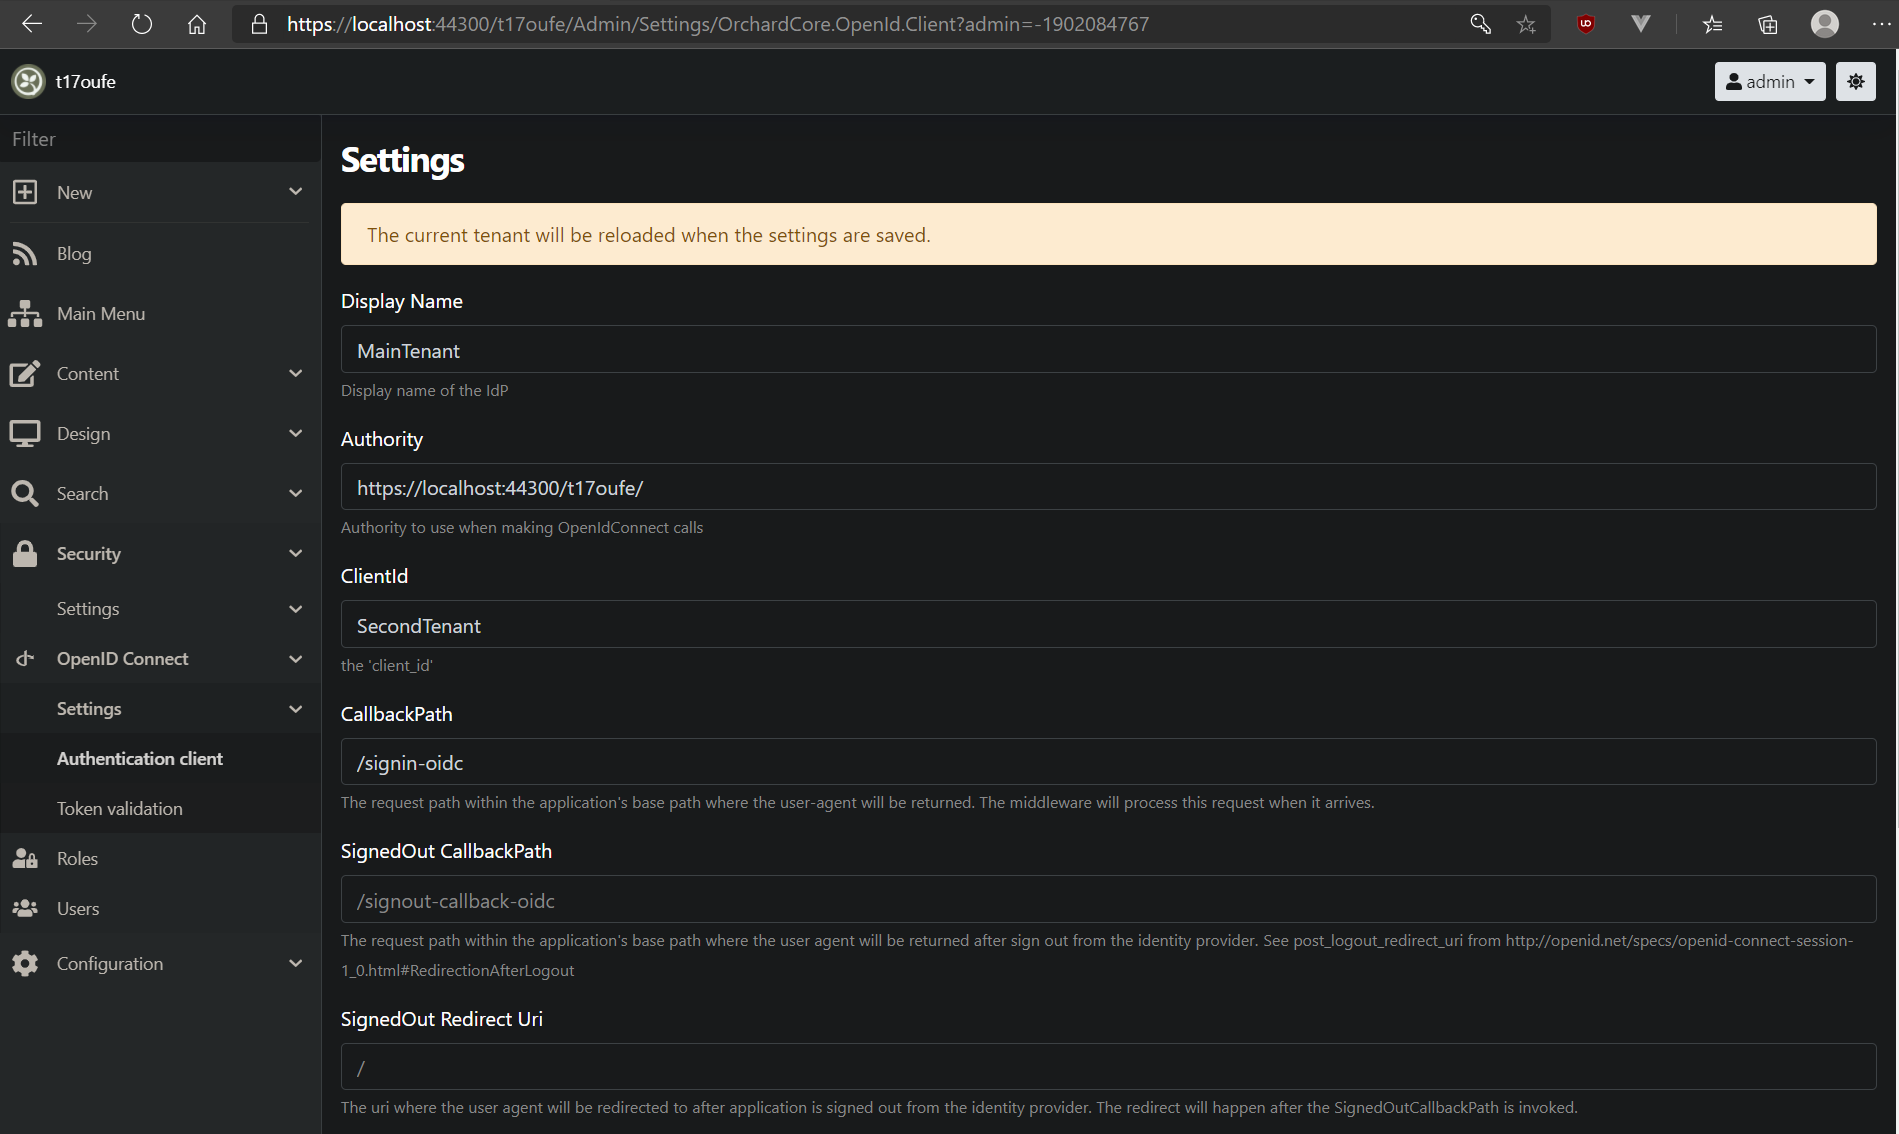Viewport: 1899px width, 1134px height.
Task: Click the Security padlock icon
Action: [25, 553]
